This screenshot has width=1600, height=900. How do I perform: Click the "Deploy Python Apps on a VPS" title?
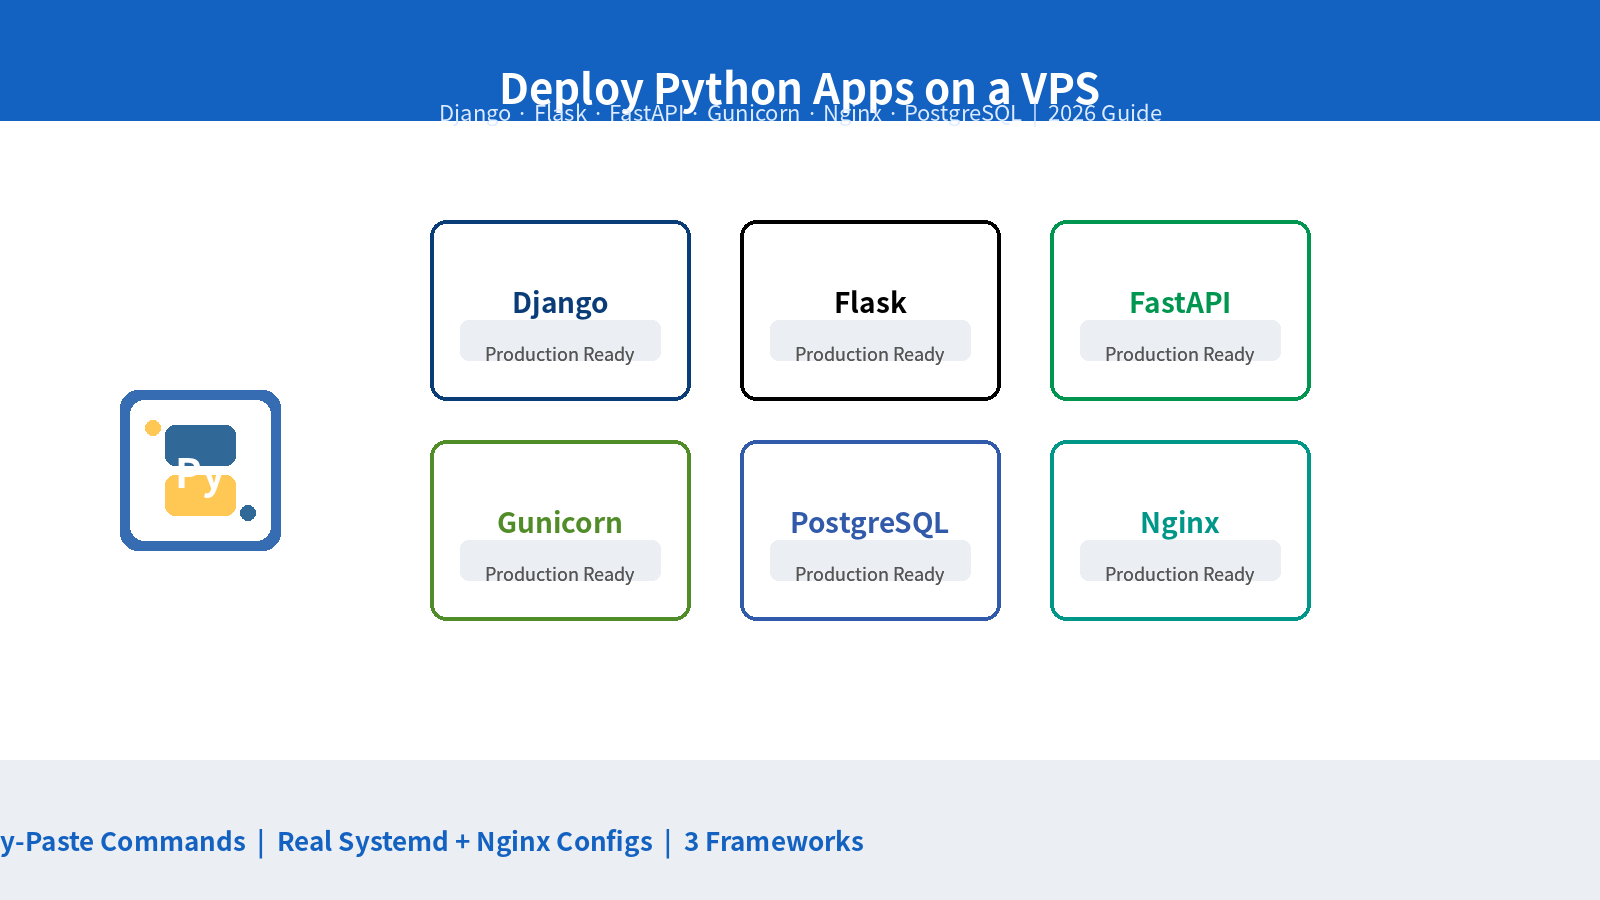[x=800, y=88]
